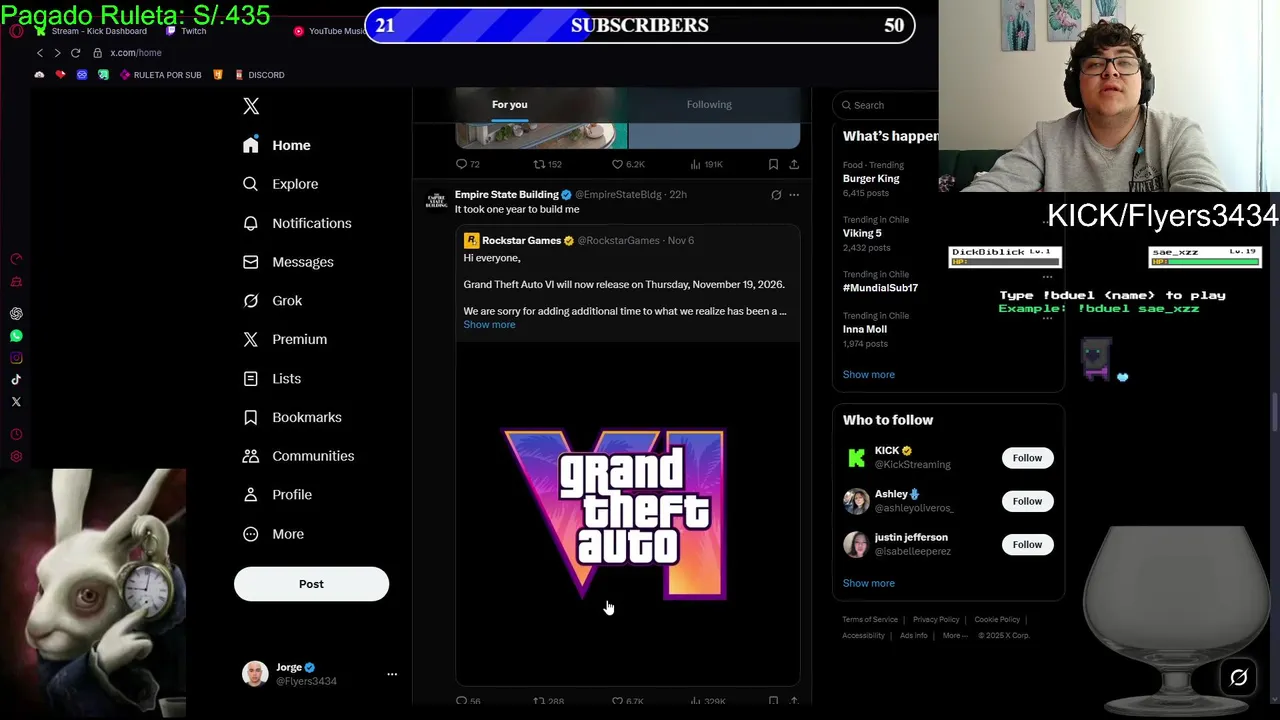Screen dimensions: 1280x720
Task: Switch to the YouTube Music tab
Action: click(x=330, y=31)
